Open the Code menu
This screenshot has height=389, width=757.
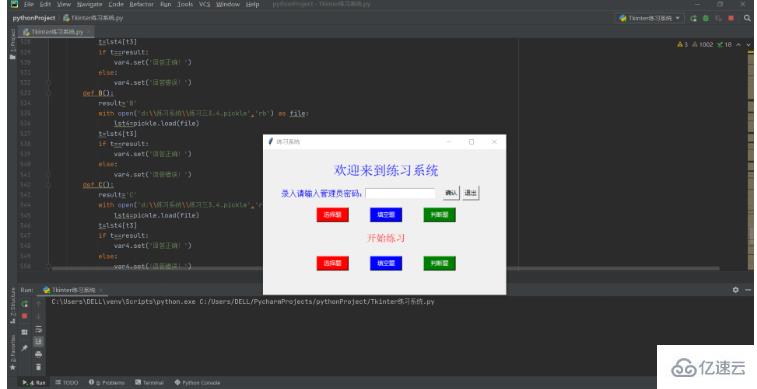[116, 4]
